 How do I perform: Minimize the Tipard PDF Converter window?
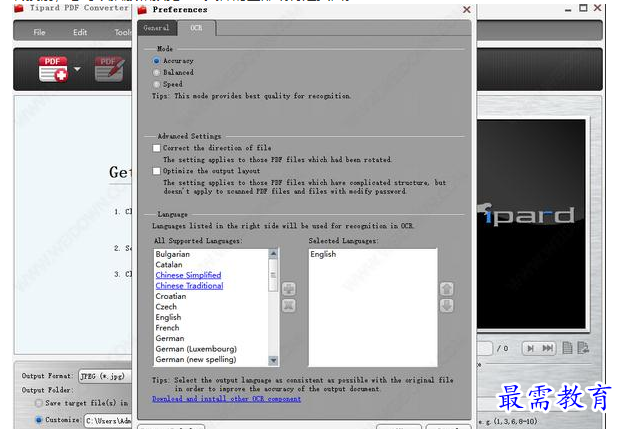click(x=568, y=9)
